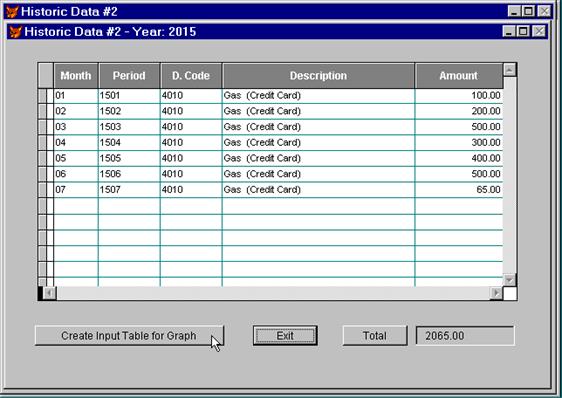Click the Description column header
The height and width of the screenshot is (398, 562).
pos(318,76)
